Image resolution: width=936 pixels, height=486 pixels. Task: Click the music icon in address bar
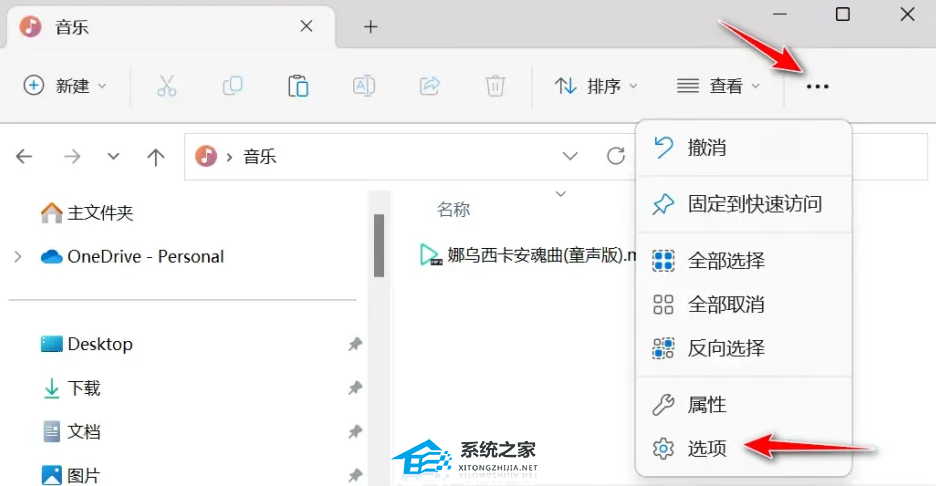coord(206,156)
